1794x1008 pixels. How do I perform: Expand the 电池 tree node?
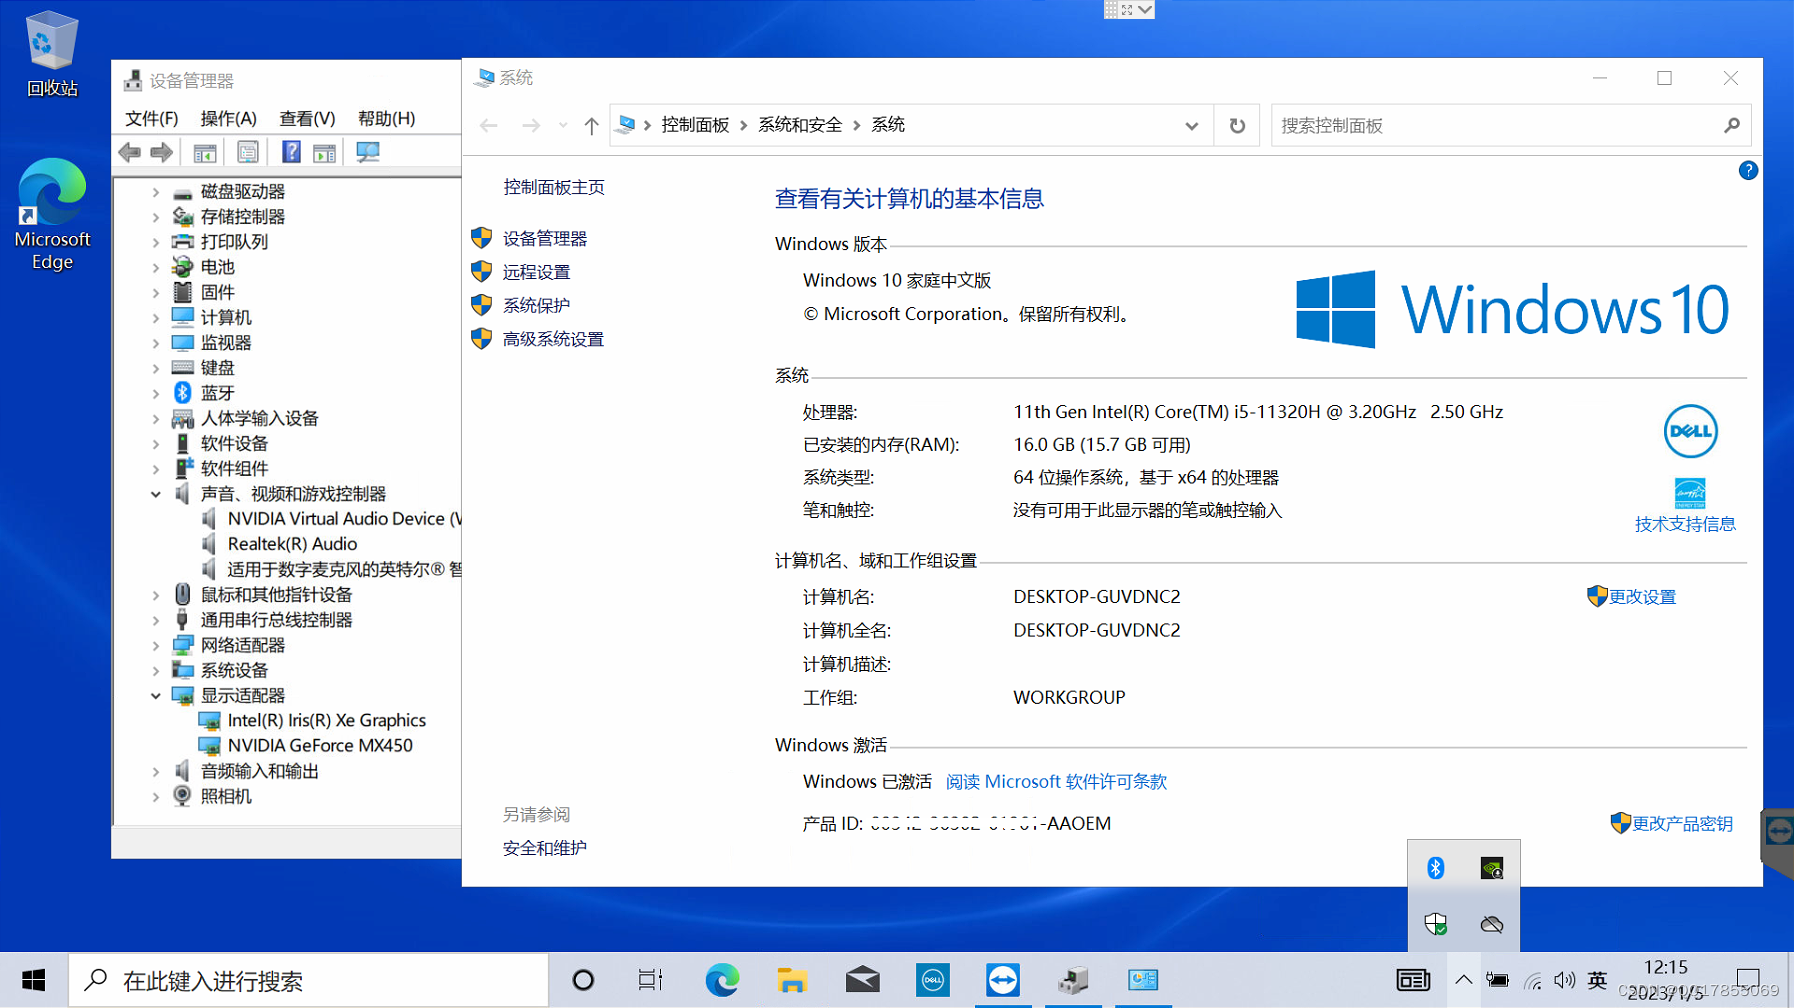pyautogui.click(x=155, y=267)
